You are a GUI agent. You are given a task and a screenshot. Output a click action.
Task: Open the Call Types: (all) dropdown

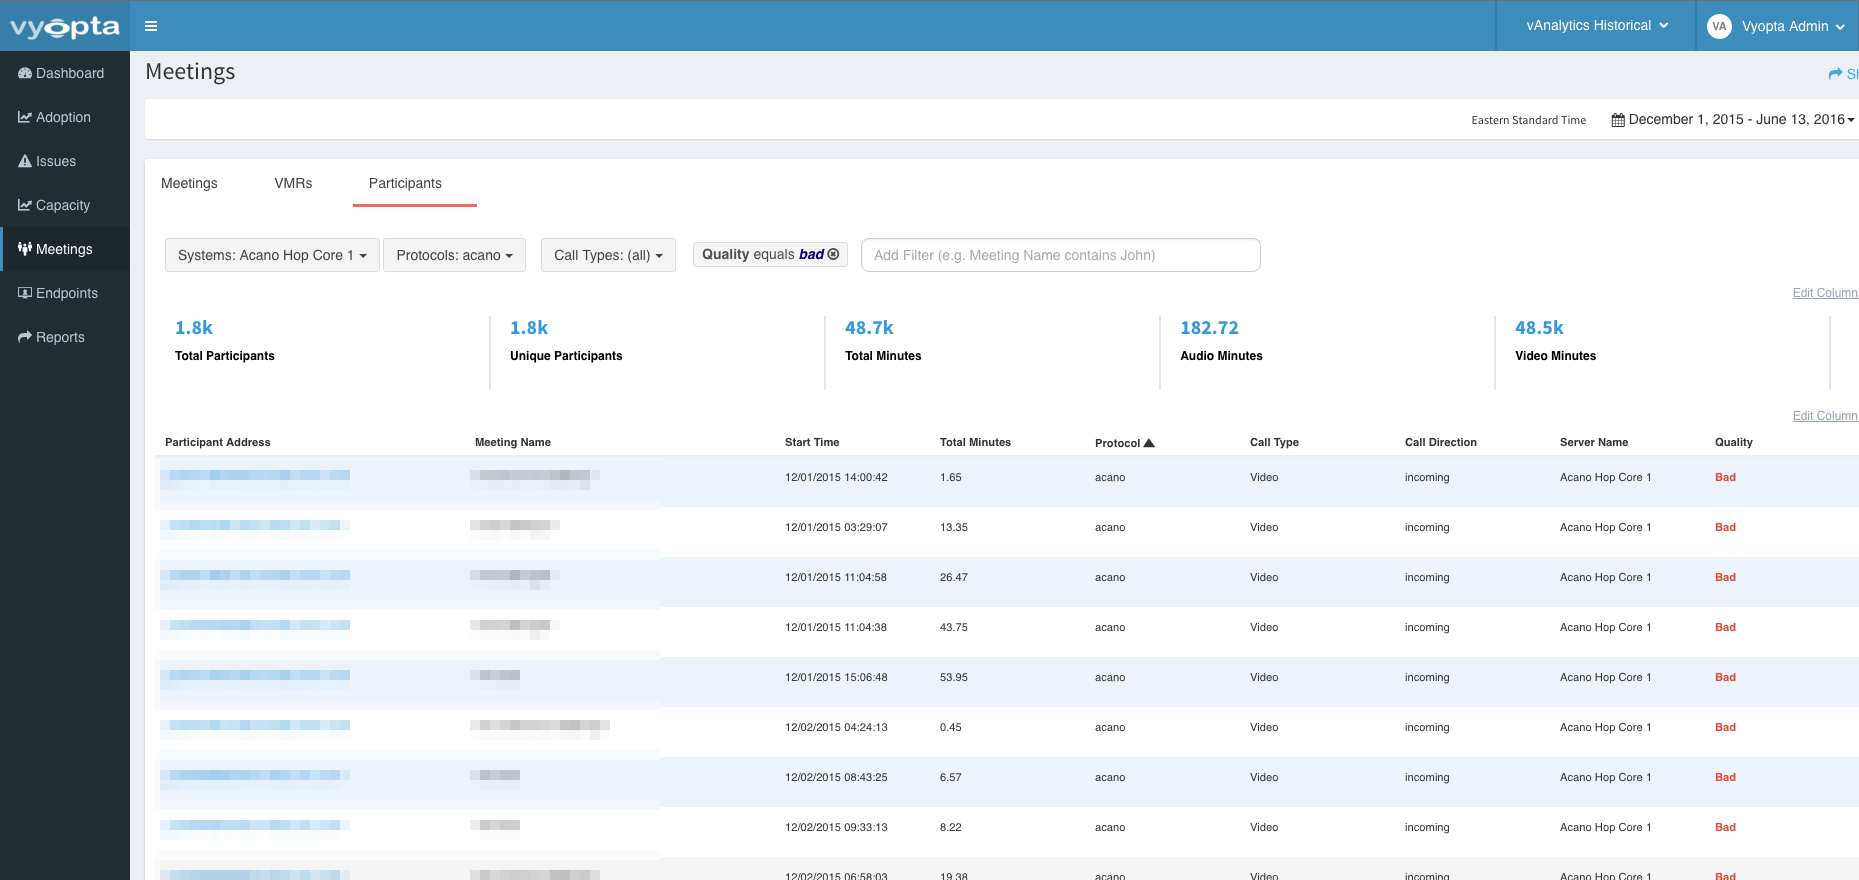pyautogui.click(x=608, y=255)
